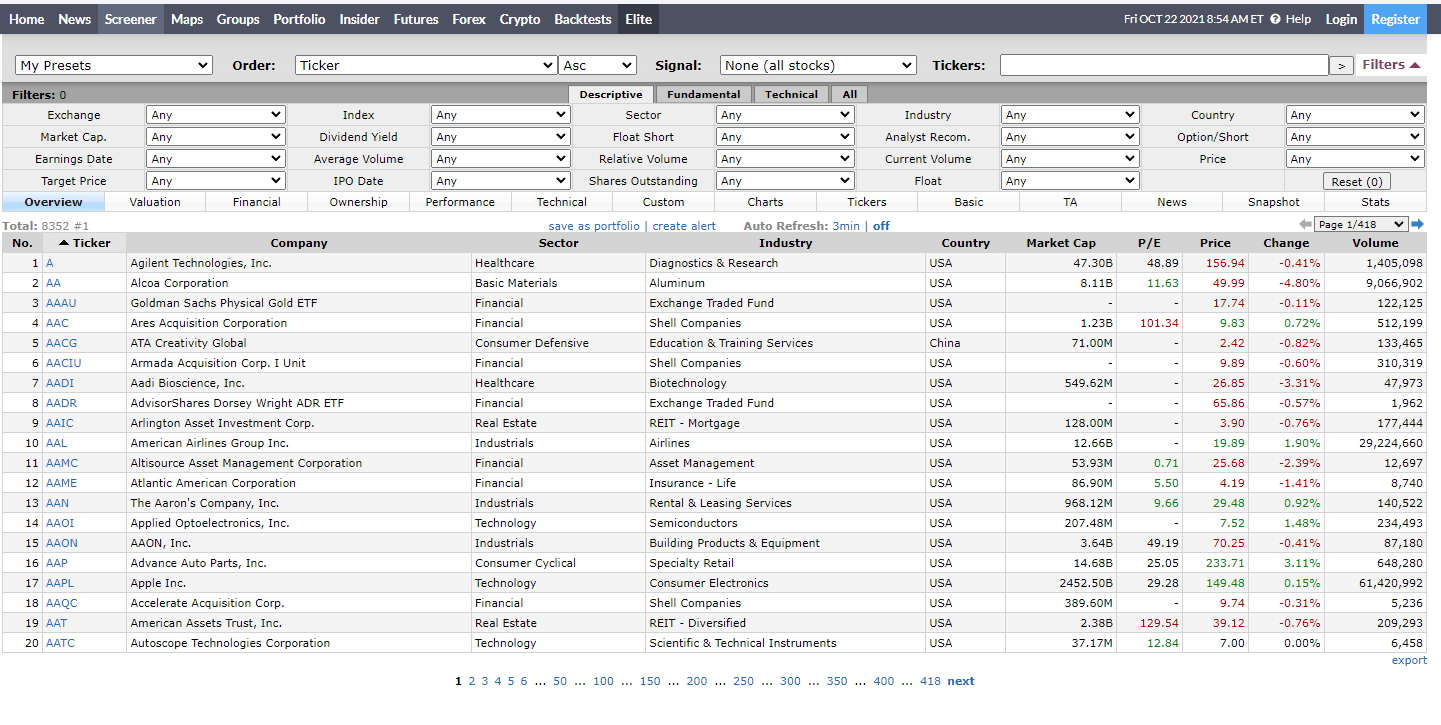Image resolution: width=1441 pixels, height=725 pixels.
Task: Click the Register button
Action: coord(1395,19)
